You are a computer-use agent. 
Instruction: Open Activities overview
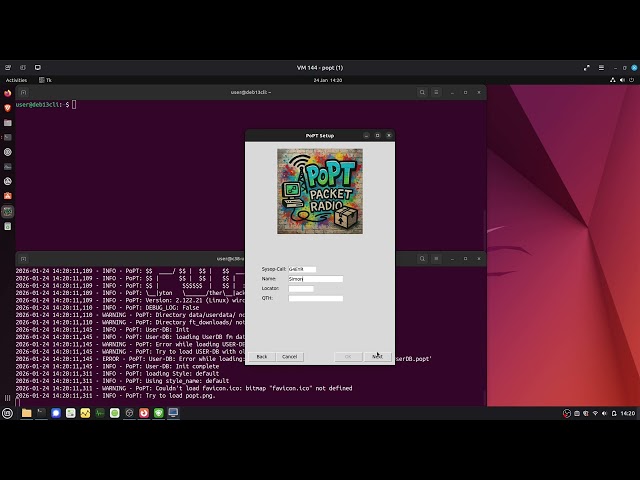pos(16,80)
